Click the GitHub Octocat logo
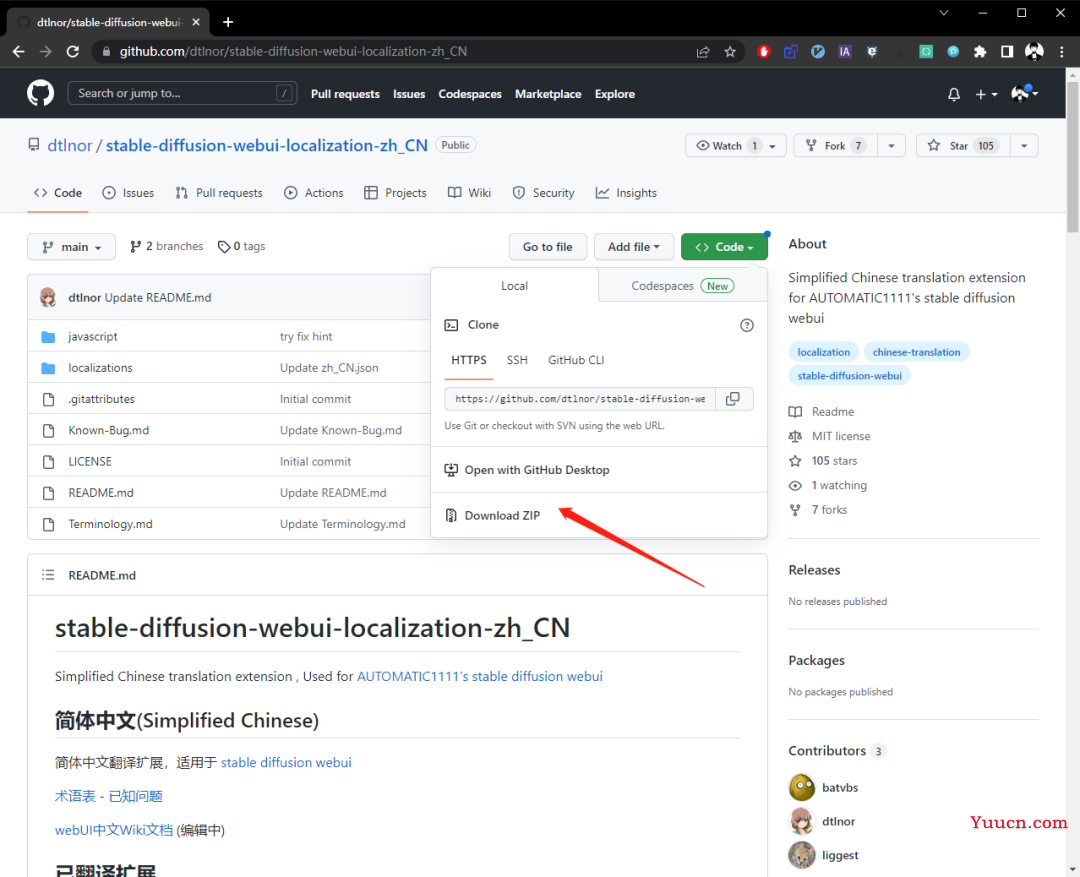Image resolution: width=1080 pixels, height=877 pixels. point(41,93)
